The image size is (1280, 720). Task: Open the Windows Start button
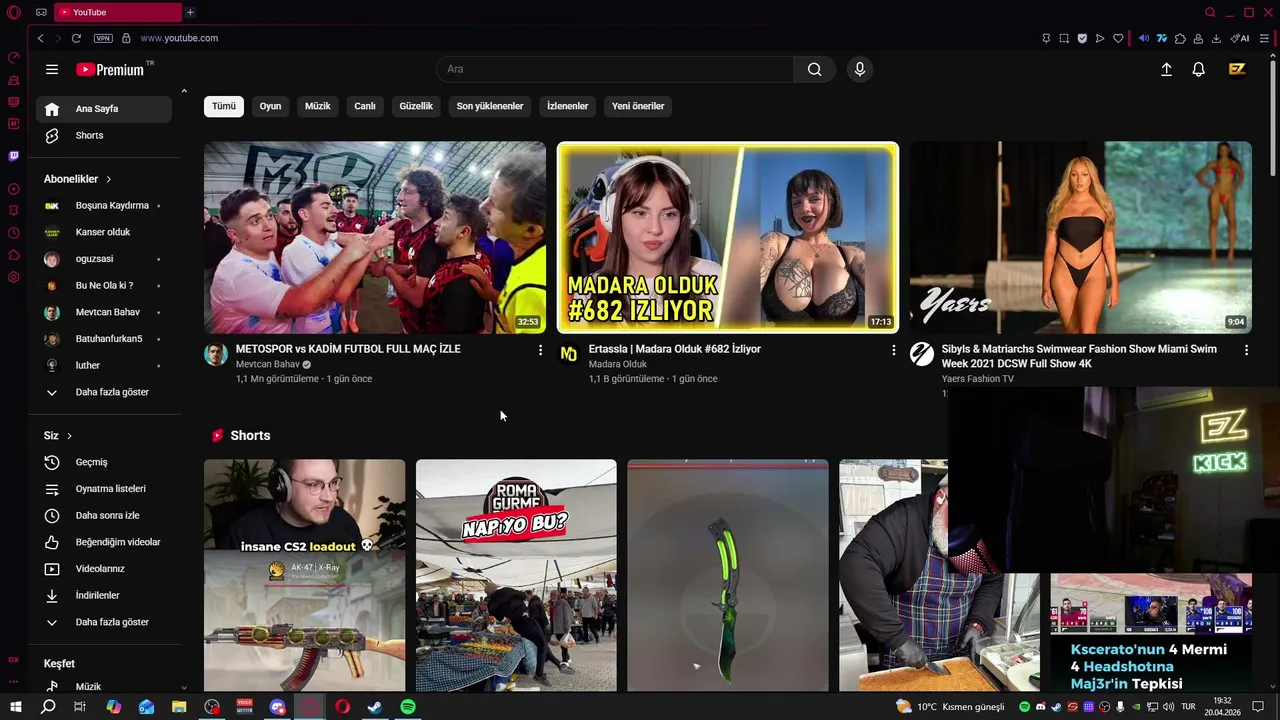[x=16, y=707]
